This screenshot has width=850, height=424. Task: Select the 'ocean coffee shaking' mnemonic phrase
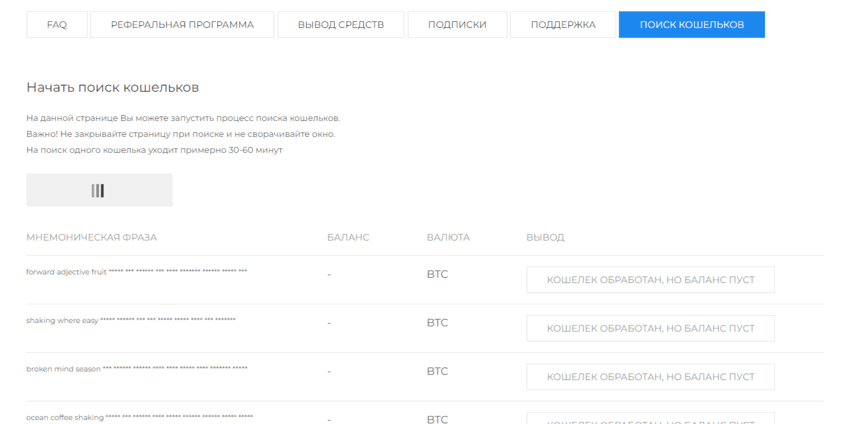[139, 417]
